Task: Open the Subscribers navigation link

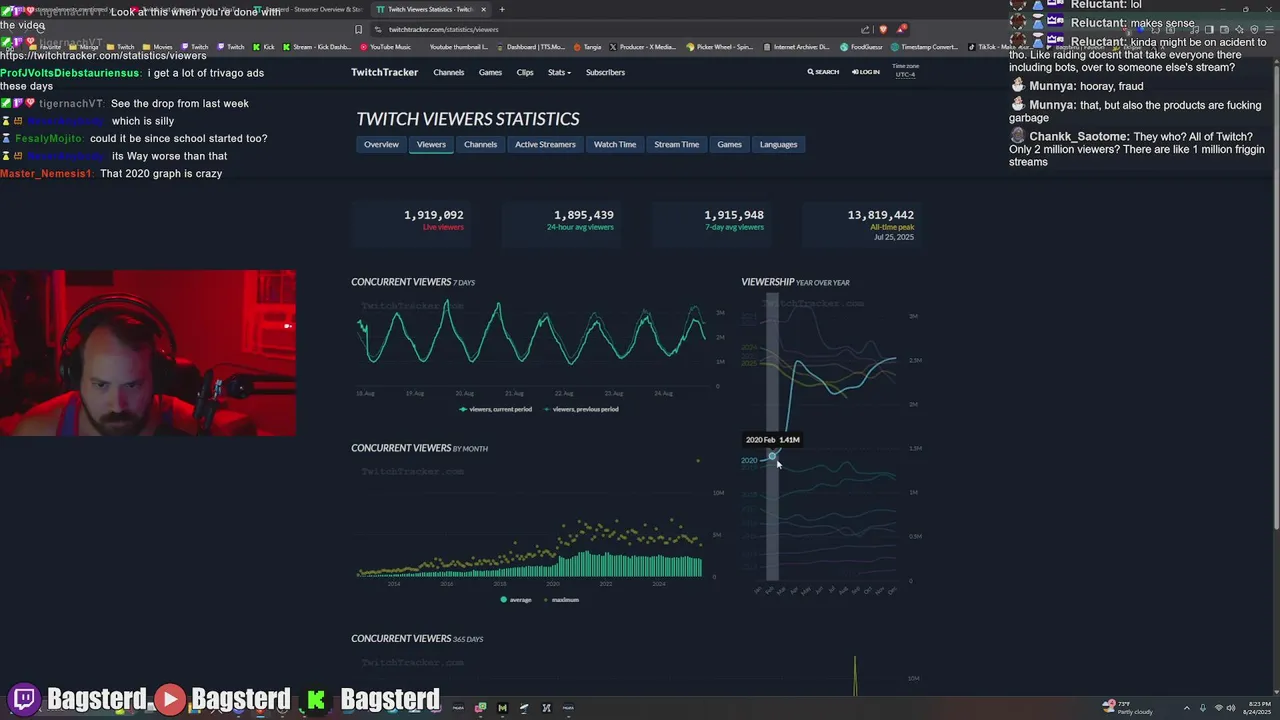Action: 605,72
